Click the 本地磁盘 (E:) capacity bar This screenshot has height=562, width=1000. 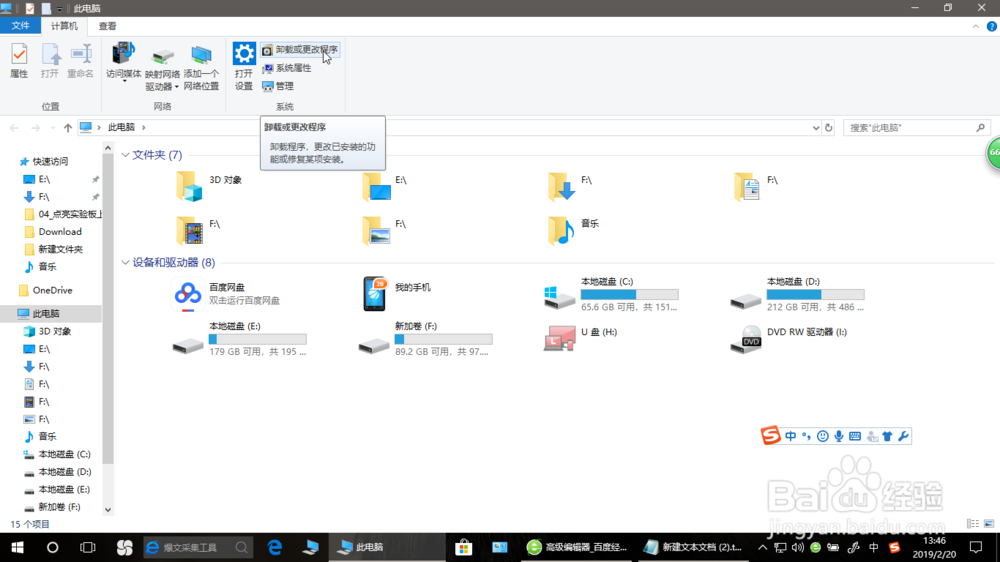258,339
